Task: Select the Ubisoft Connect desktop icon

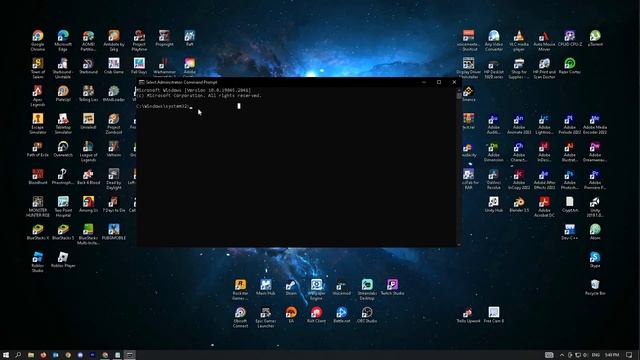Action: 240,317
